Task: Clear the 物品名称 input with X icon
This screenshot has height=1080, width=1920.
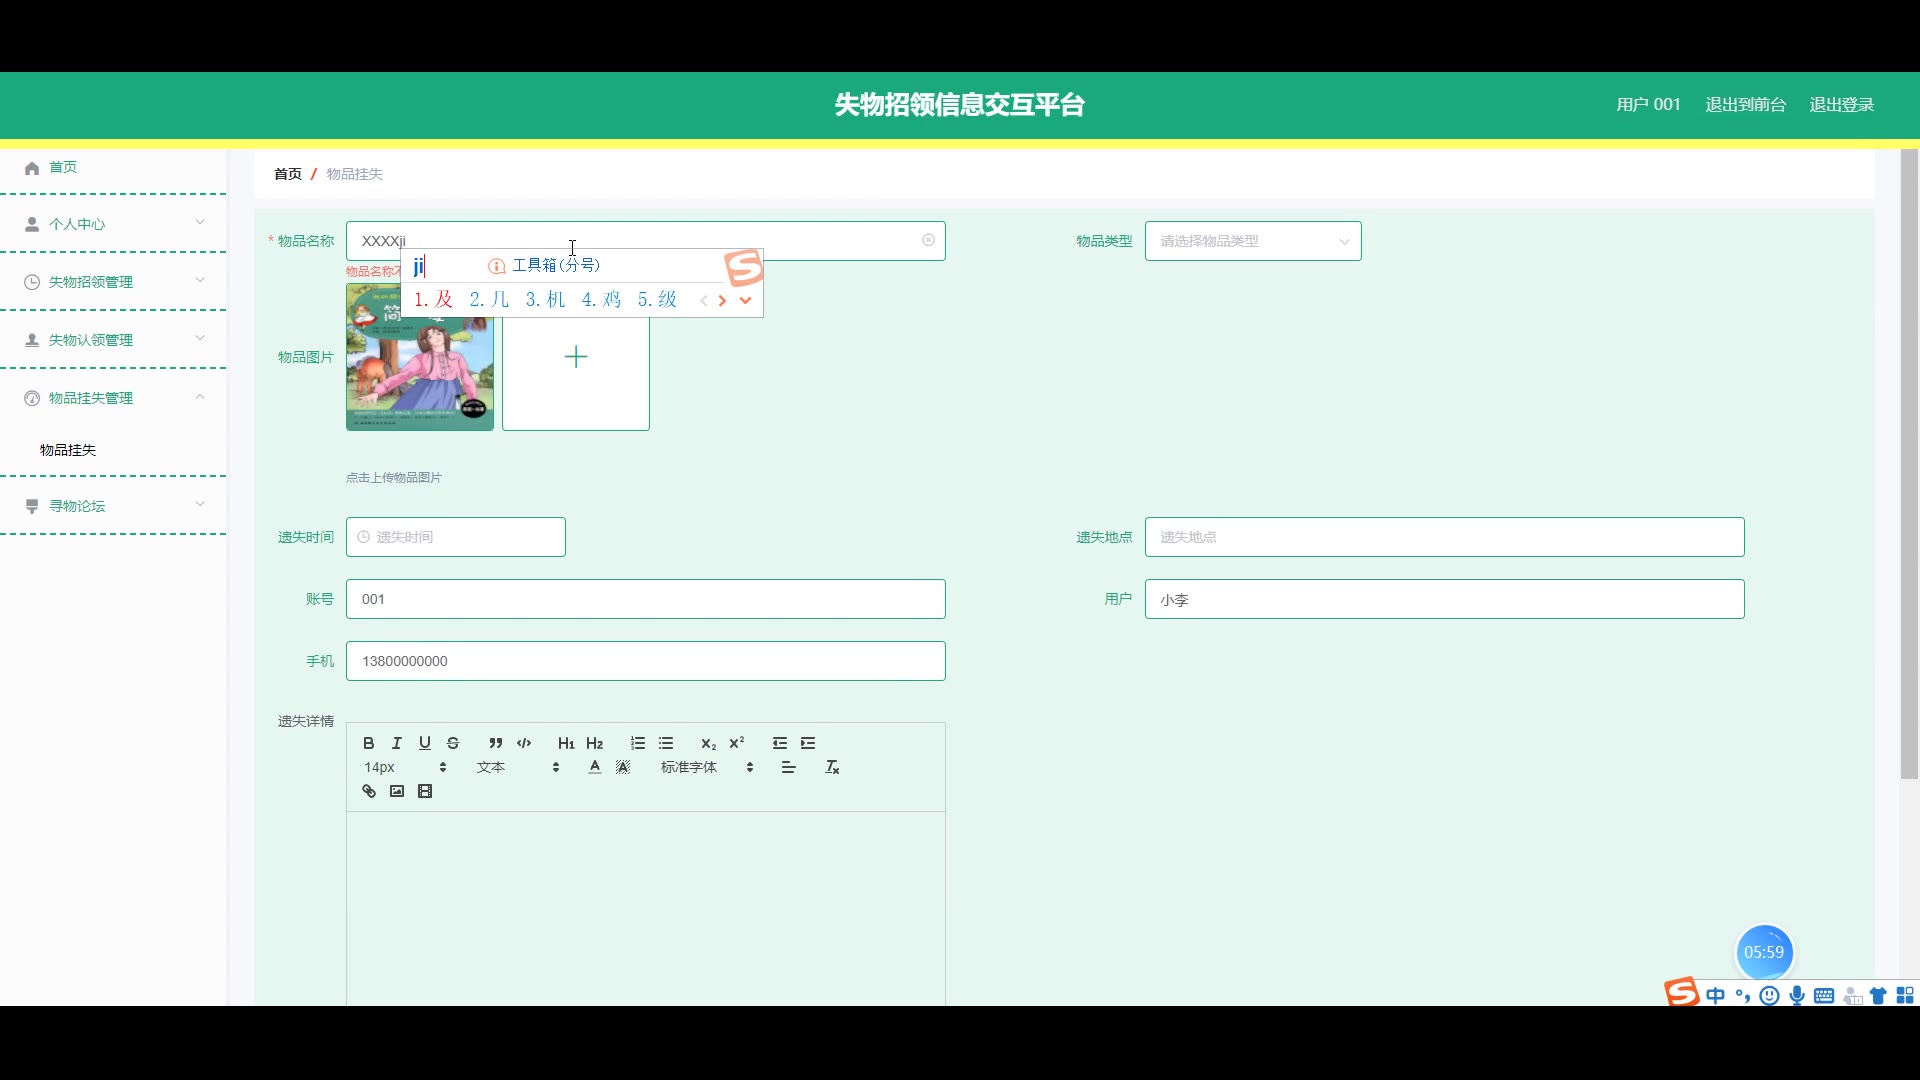Action: tap(928, 240)
